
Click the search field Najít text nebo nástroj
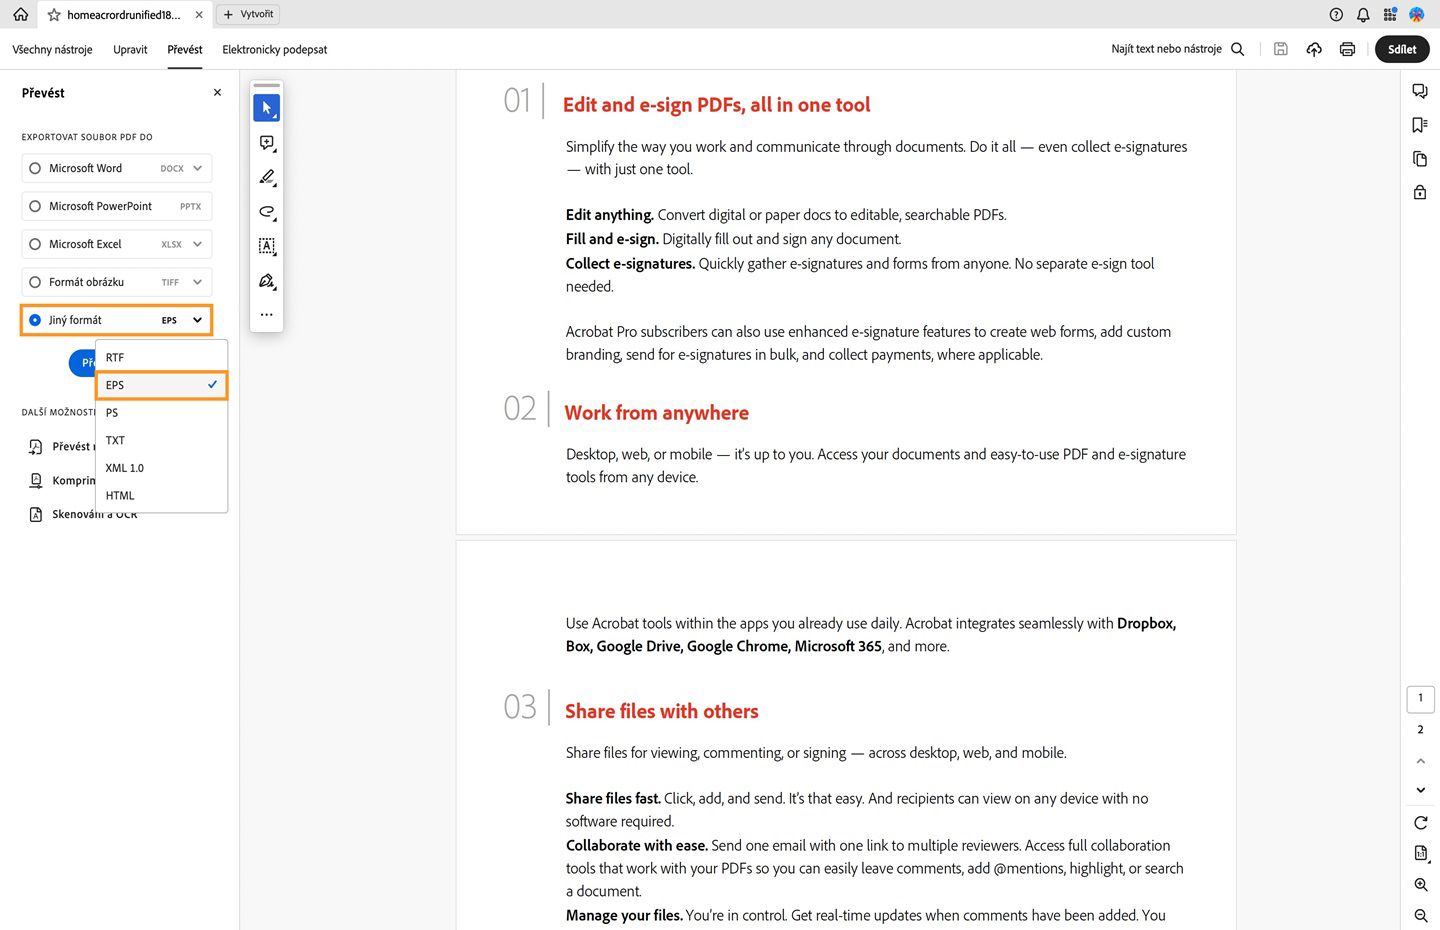[1165, 47]
